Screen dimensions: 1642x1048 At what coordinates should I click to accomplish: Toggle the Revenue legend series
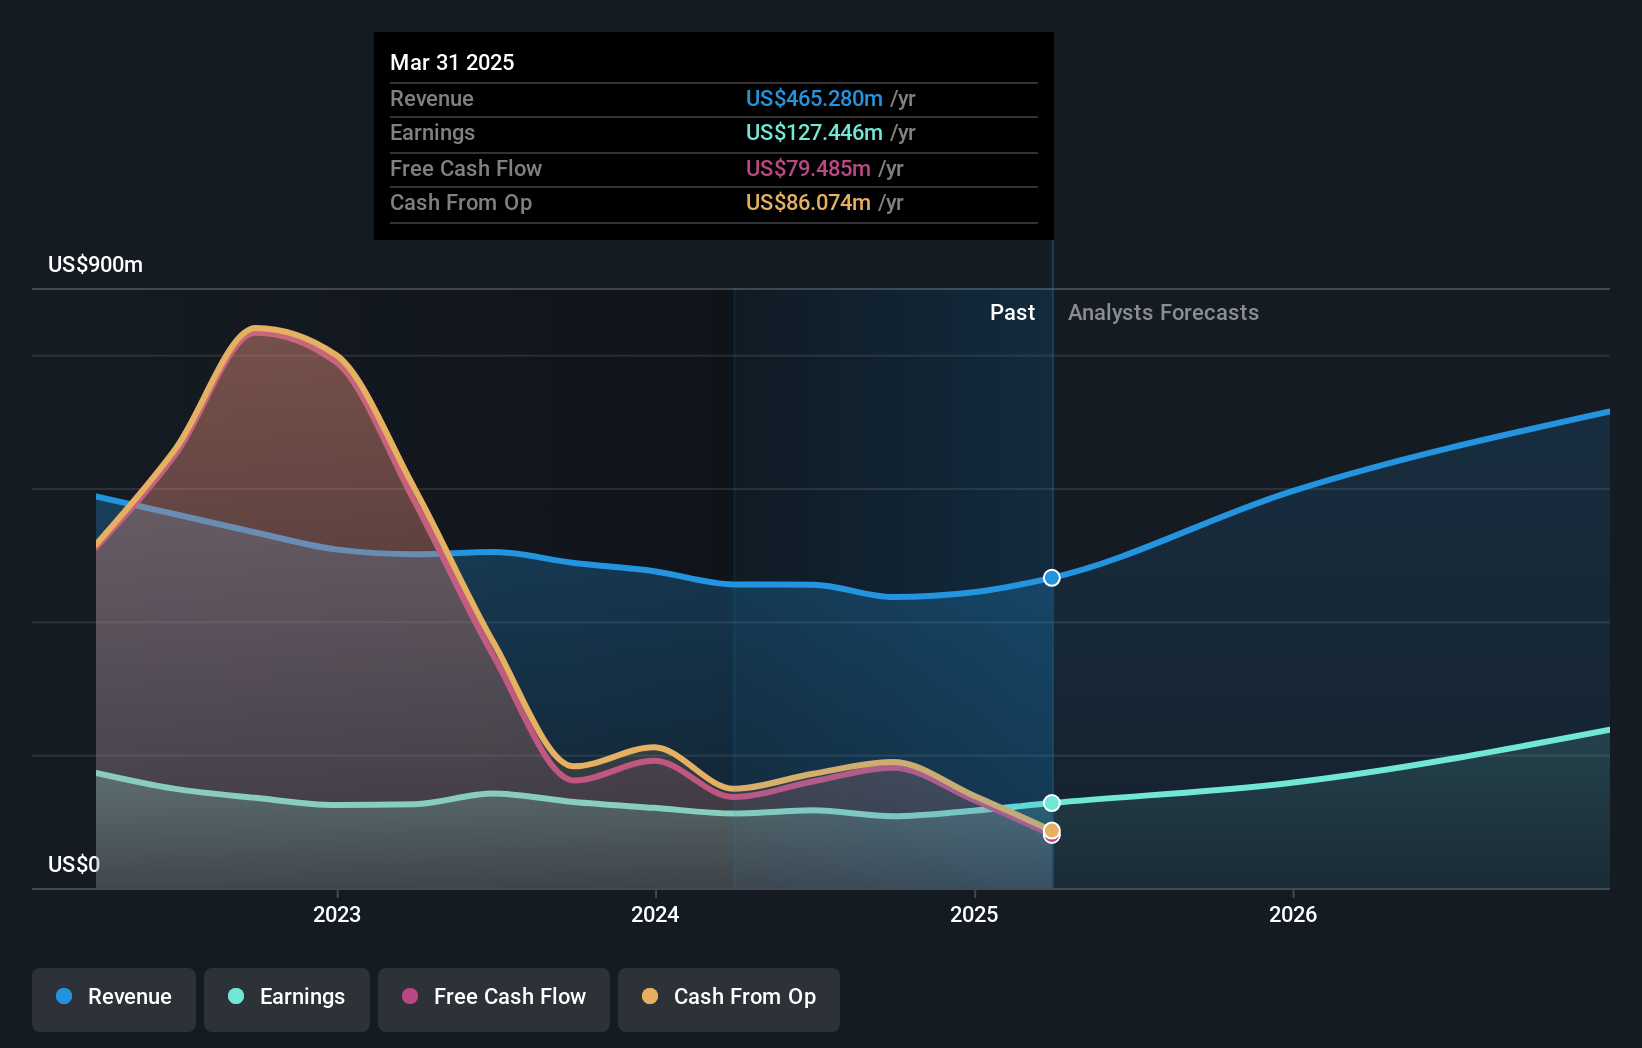[x=114, y=999]
